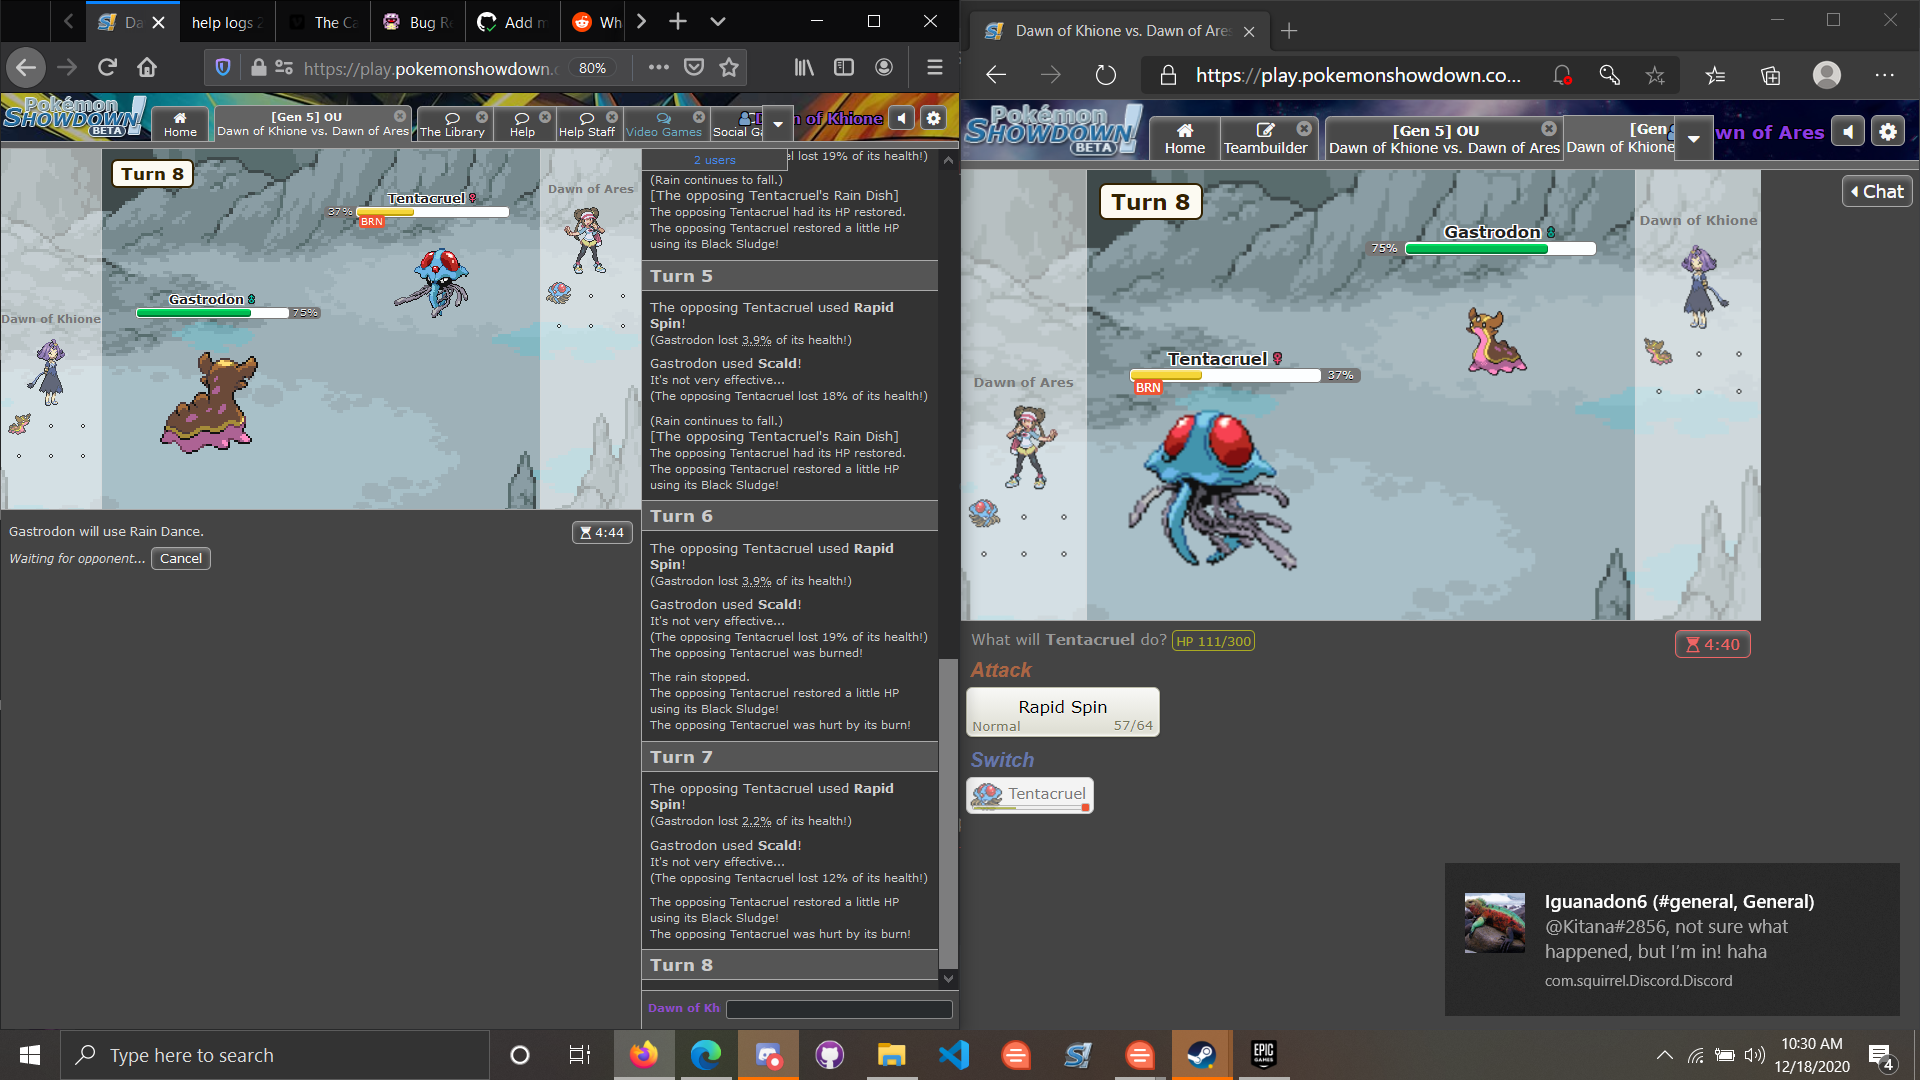Viewport: 1920px width, 1080px height.
Task: Open site permissions icon in Firefox address bar
Action: [x=284, y=67]
